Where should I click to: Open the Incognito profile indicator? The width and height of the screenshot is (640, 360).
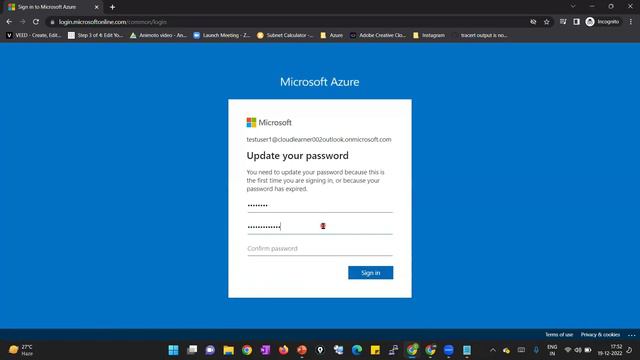pos(602,22)
